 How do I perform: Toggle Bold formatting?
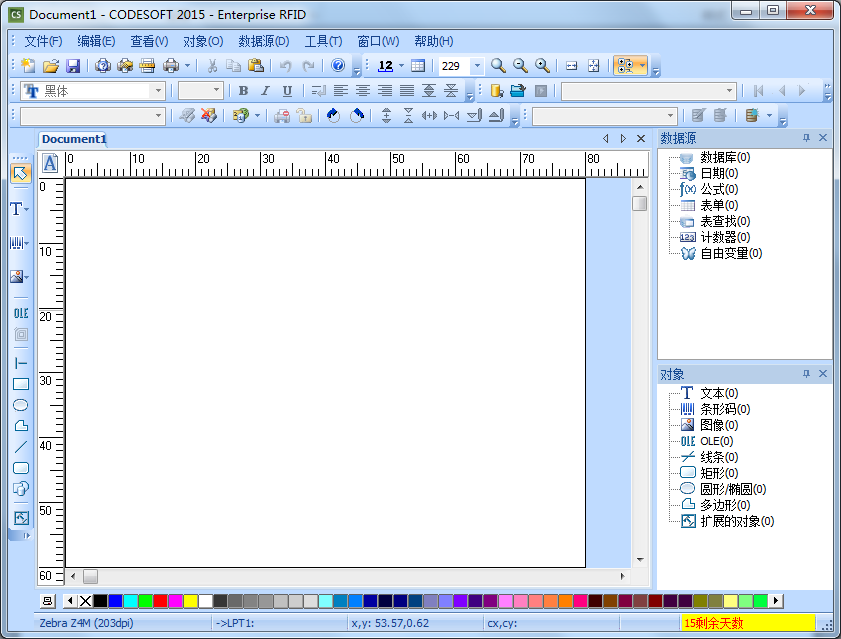point(243,91)
